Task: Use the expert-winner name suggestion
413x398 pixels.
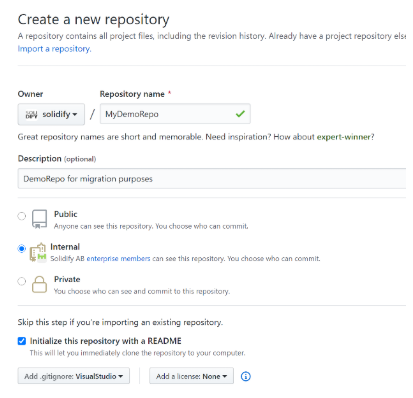Action: point(344,137)
